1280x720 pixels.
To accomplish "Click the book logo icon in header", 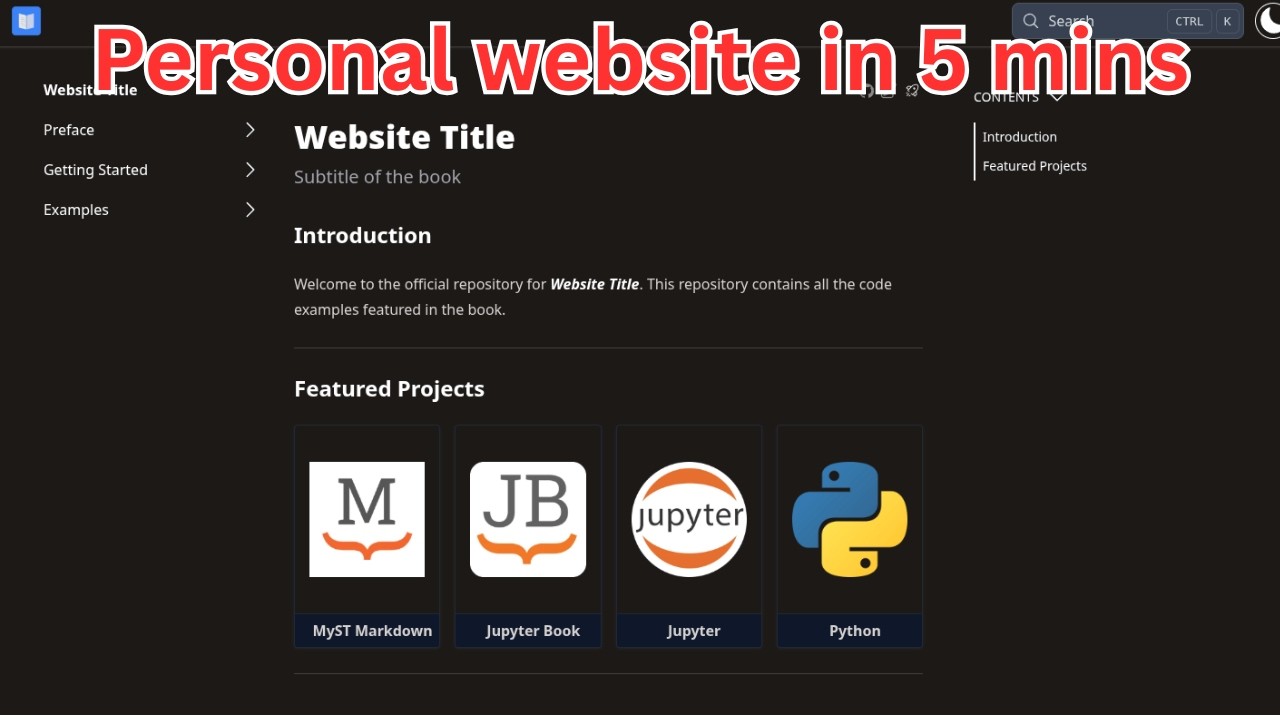I will pyautogui.click(x=26, y=20).
